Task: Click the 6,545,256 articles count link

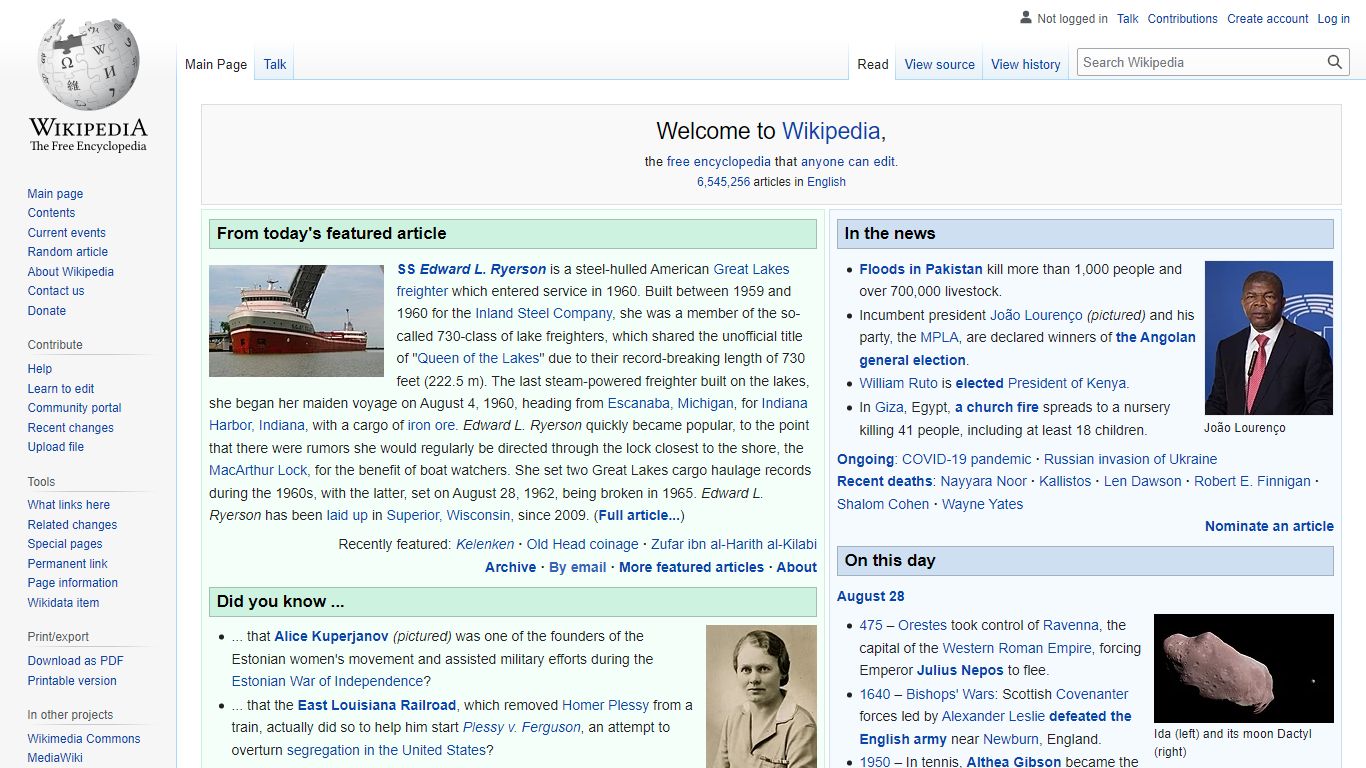Action: click(723, 182)
